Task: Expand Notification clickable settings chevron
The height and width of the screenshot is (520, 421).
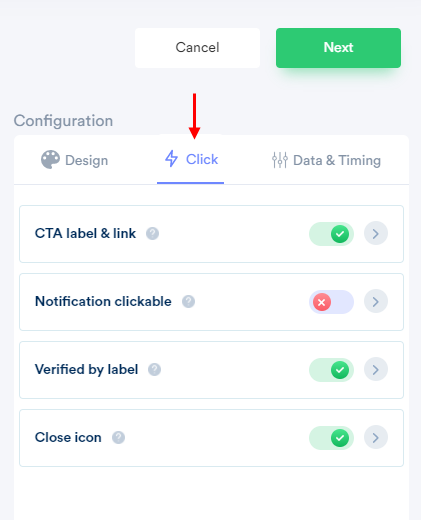Action: click(376, 301)
